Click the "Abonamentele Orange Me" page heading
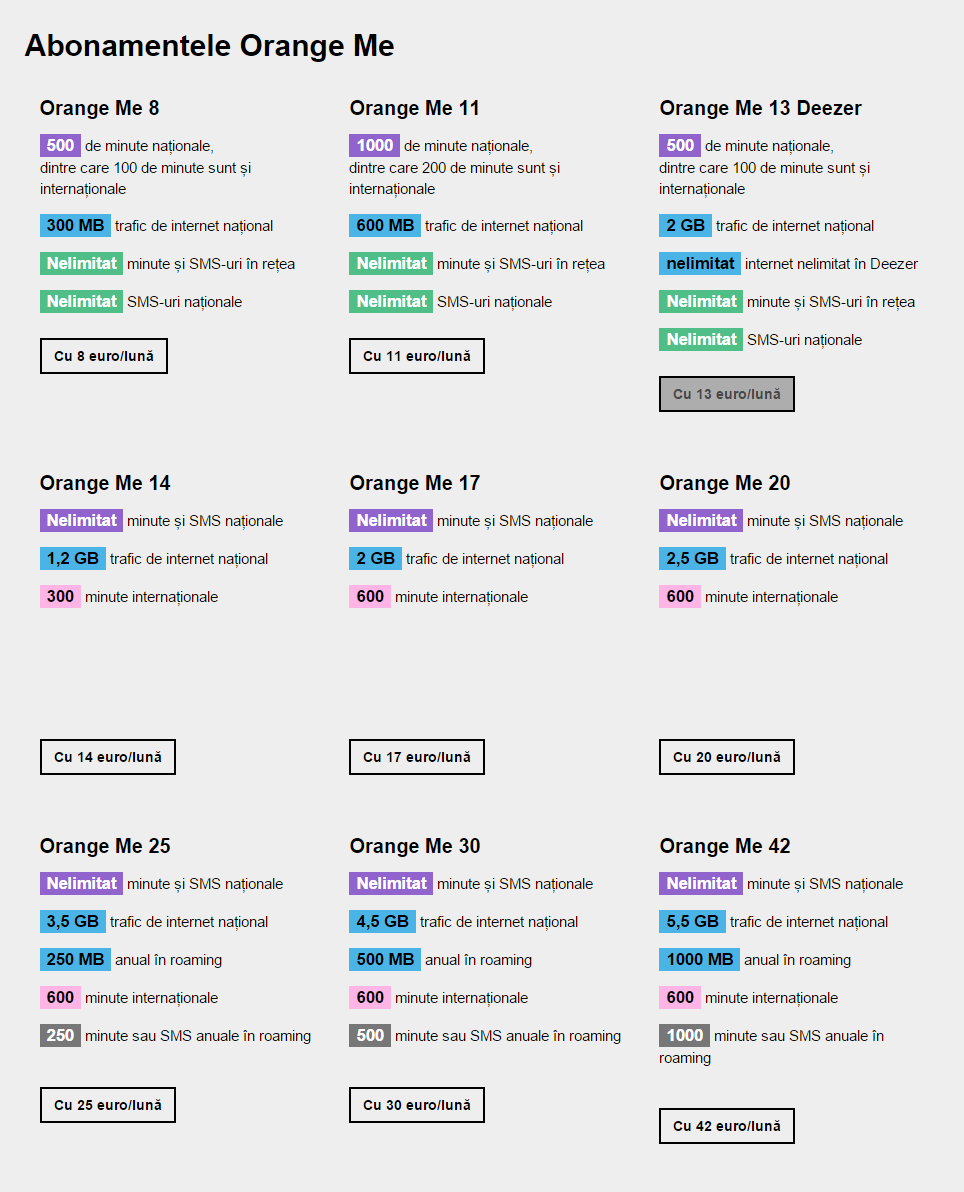The image size is (964, 1192). (x=209, y=46)
